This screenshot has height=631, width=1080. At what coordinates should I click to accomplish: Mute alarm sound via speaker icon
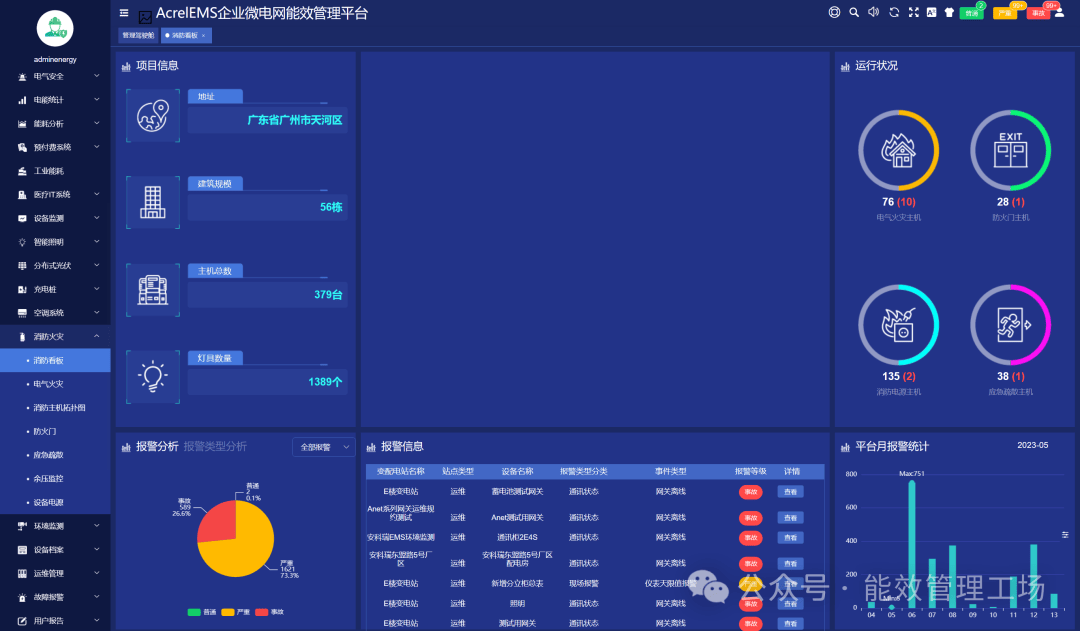pyautogui.click(x=873, y=12)
